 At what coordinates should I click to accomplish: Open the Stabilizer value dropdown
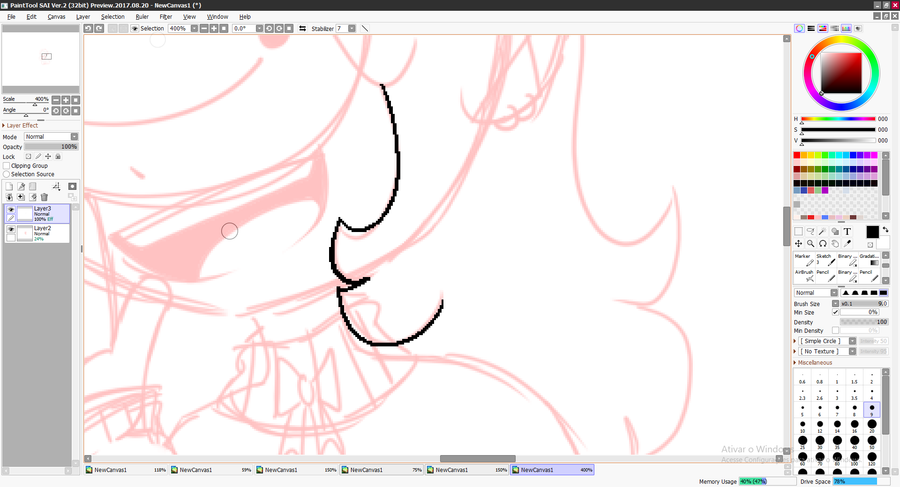coord(351,28)
